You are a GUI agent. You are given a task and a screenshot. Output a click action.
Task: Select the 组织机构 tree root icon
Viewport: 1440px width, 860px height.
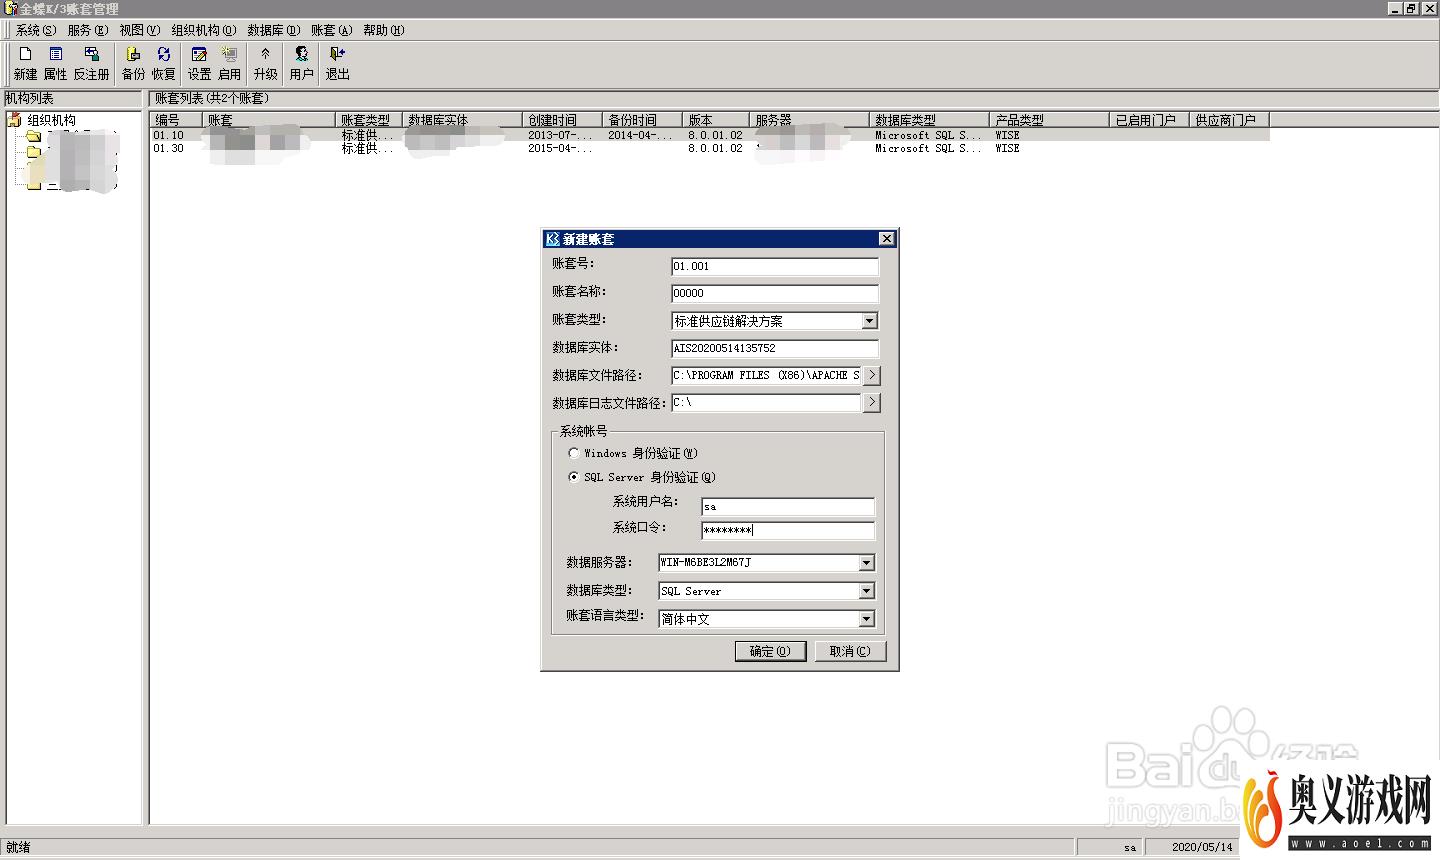(x=14, y=120)
